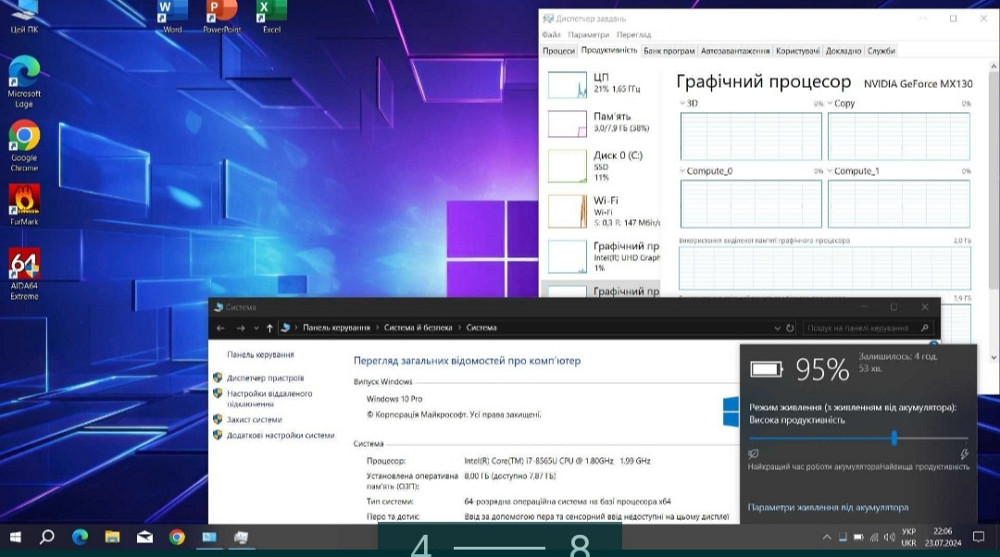Click Параметри живлення від акумулятора link
Image resolution: width=1000 pixels, height=557 pixels.
click(828, 508)
